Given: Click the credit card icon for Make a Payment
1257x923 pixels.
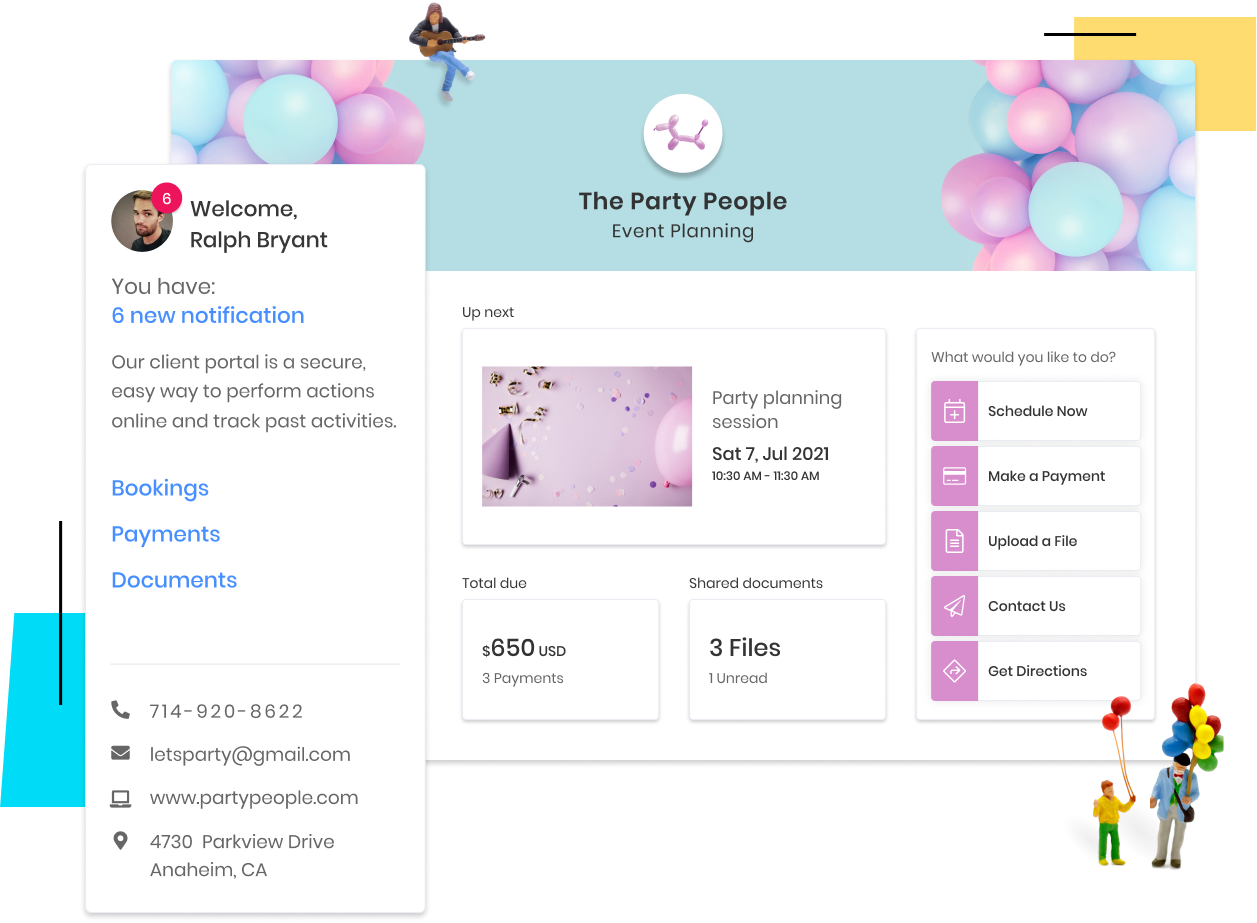Looking at the screenshot, I should pyautogui.click(x=954, y=476).
